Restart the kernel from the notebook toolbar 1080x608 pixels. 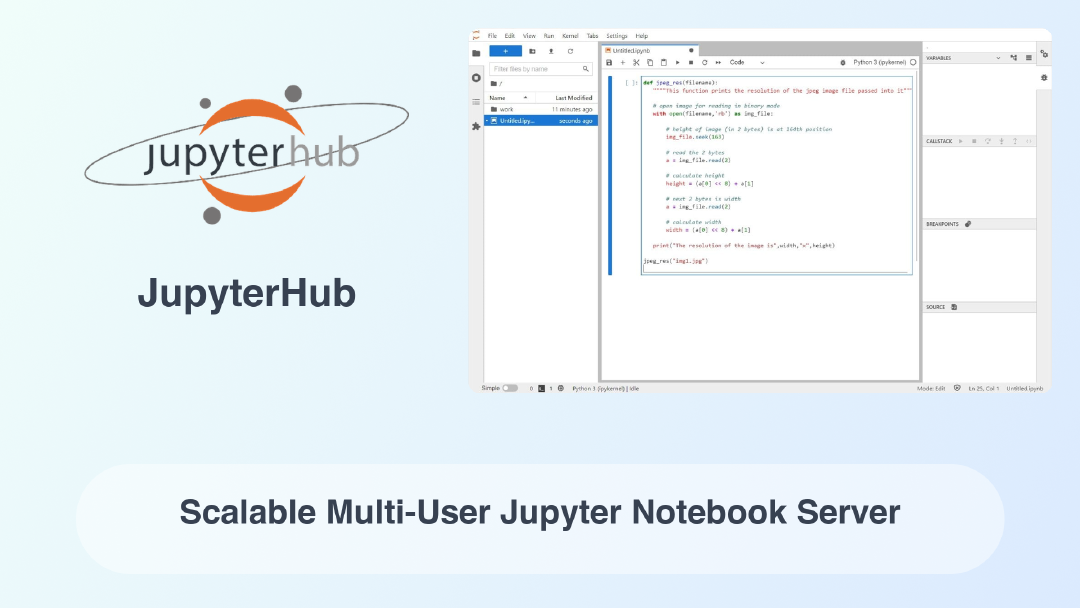704,62
